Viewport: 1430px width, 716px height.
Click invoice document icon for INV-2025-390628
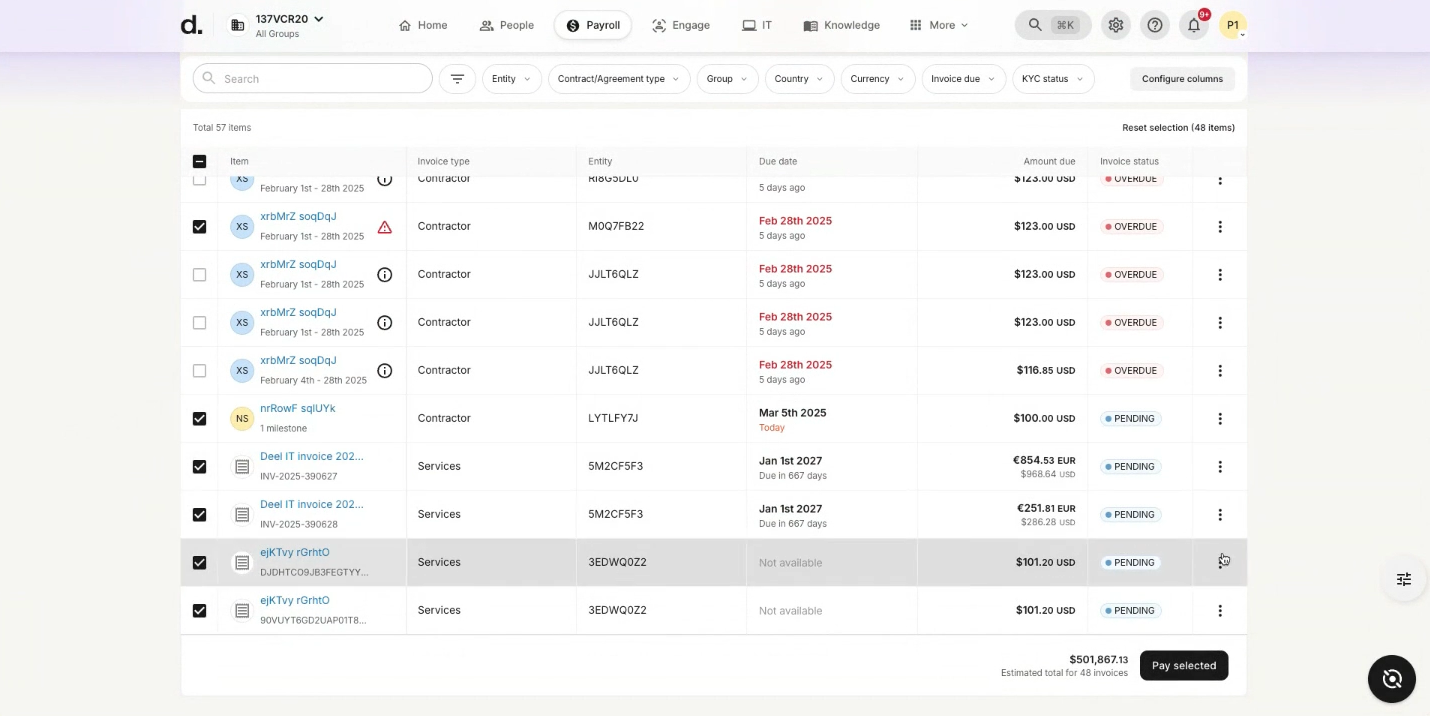point(242,515)
